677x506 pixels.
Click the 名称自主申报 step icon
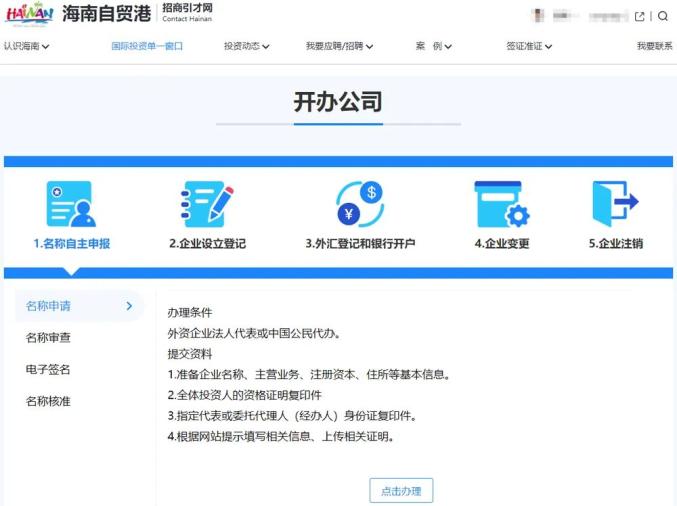[x=70, y=204]
